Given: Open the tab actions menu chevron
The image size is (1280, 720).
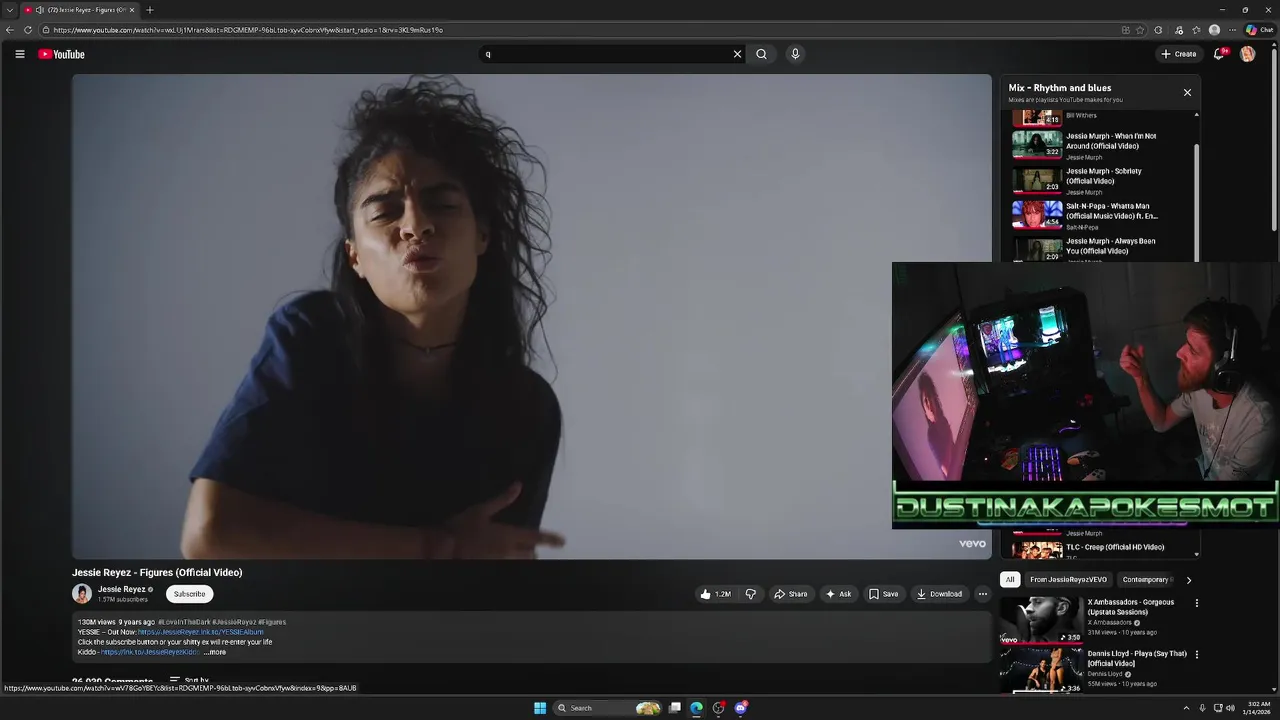Looking at the screenshot, I should 10,10.
